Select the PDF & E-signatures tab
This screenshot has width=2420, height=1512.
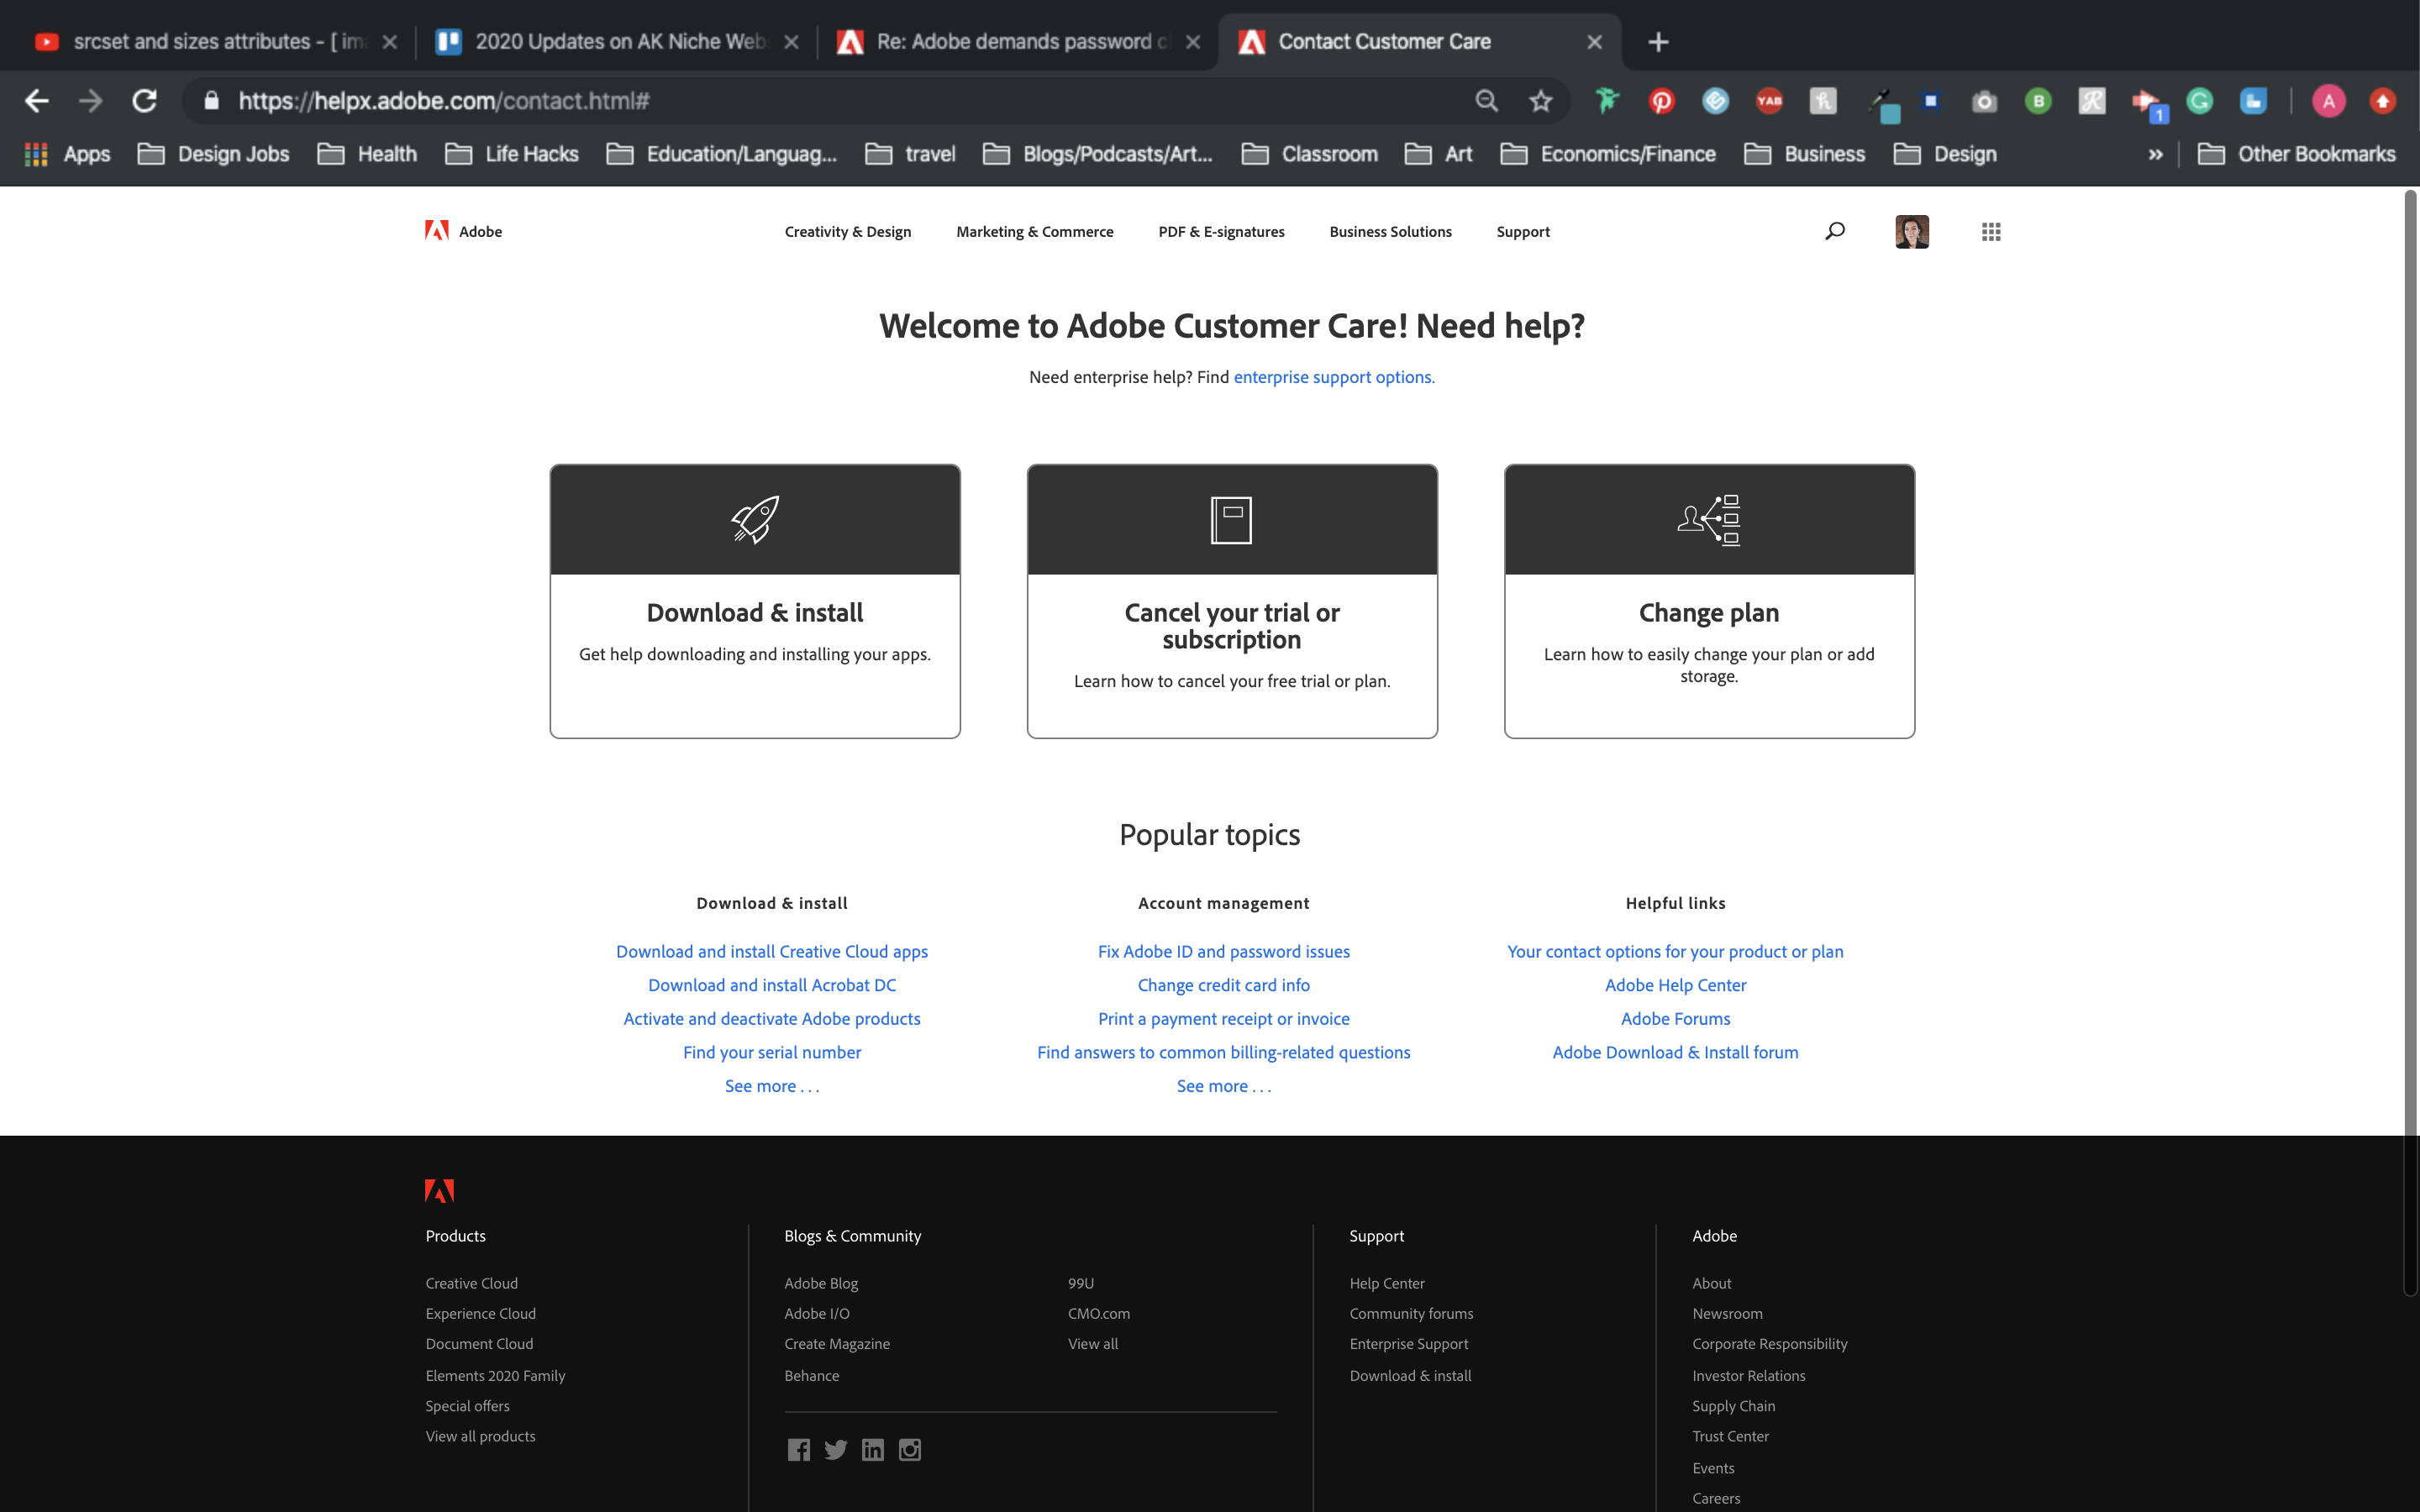click(x=1219, y=230)
